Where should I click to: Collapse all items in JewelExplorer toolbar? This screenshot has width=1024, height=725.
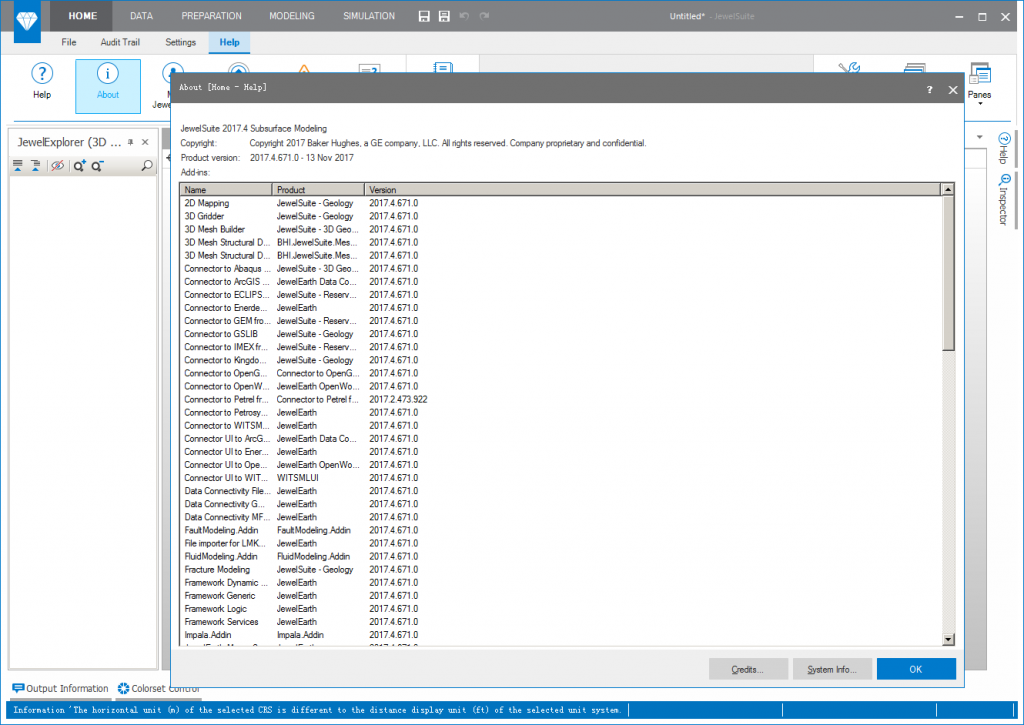18,166
